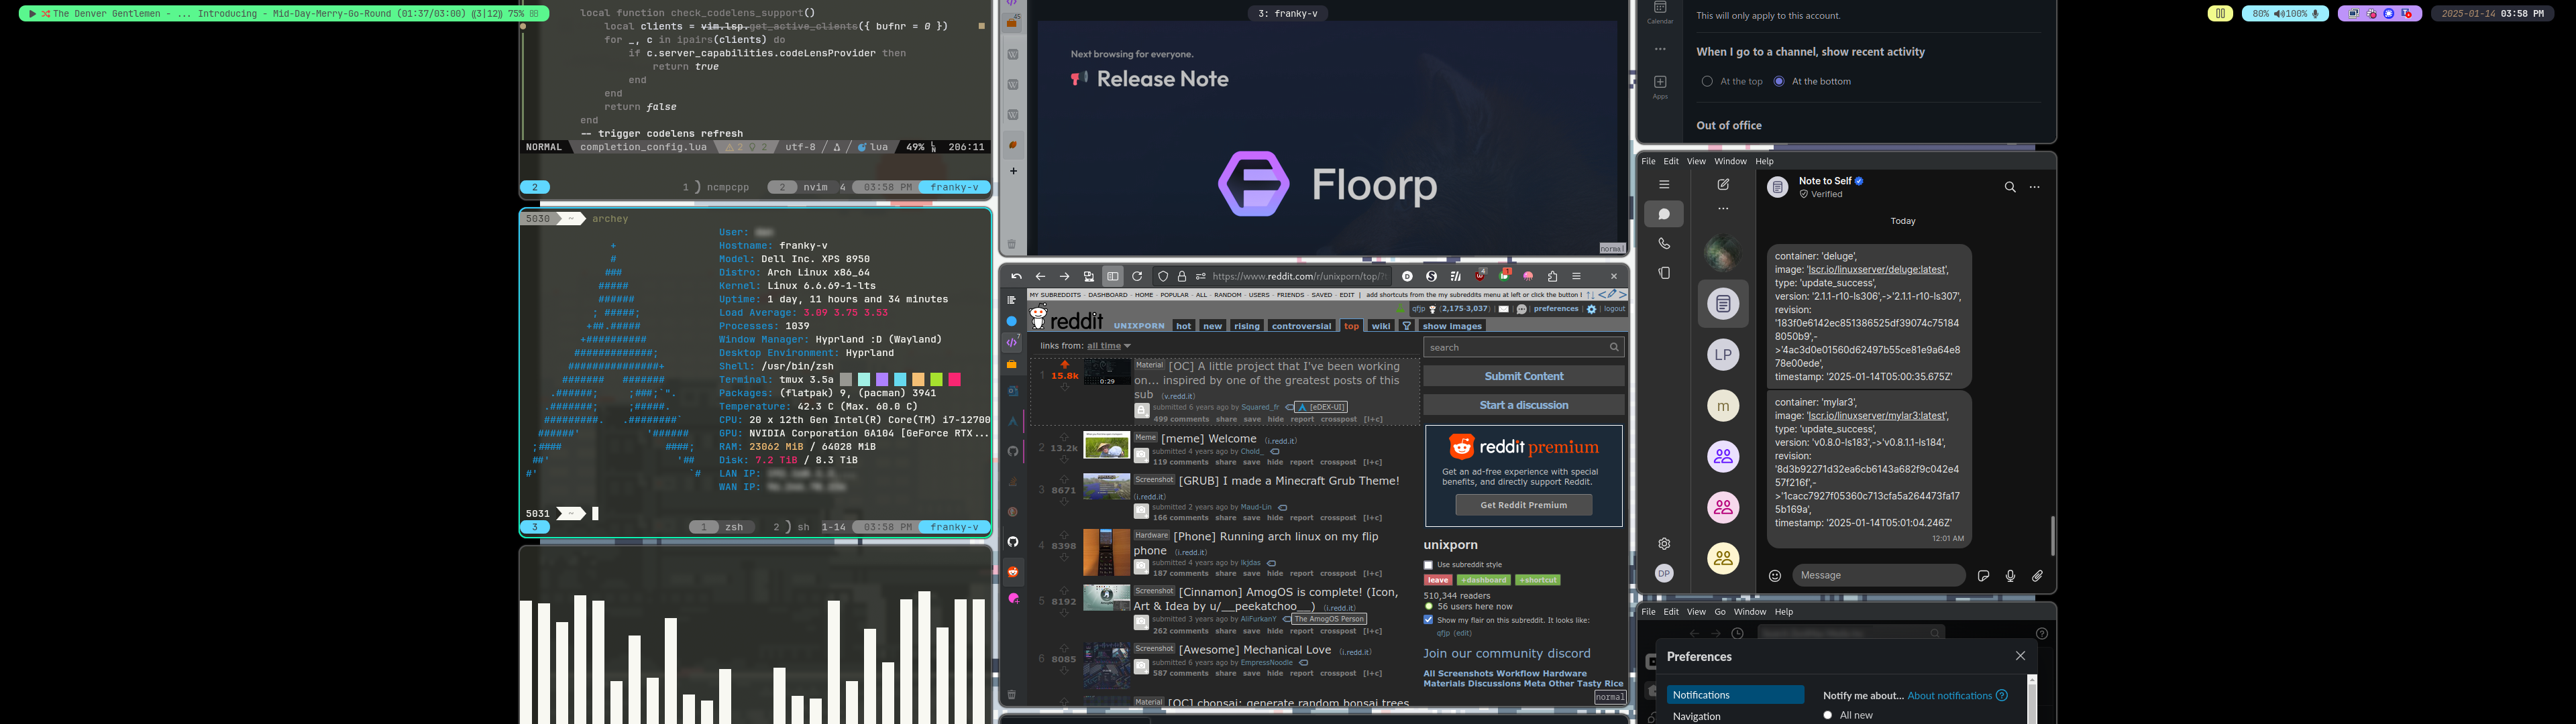Open 'Join our community discord' link
This screenshot has height=724, width=2576.
point(1506,654)
